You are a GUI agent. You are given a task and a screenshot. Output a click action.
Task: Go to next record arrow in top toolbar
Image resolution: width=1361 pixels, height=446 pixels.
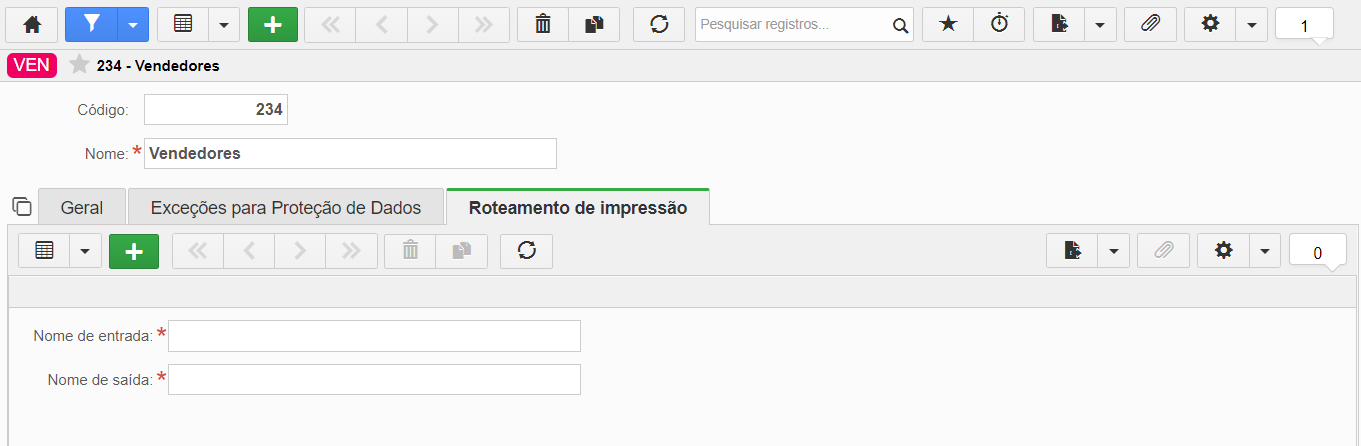432,25
